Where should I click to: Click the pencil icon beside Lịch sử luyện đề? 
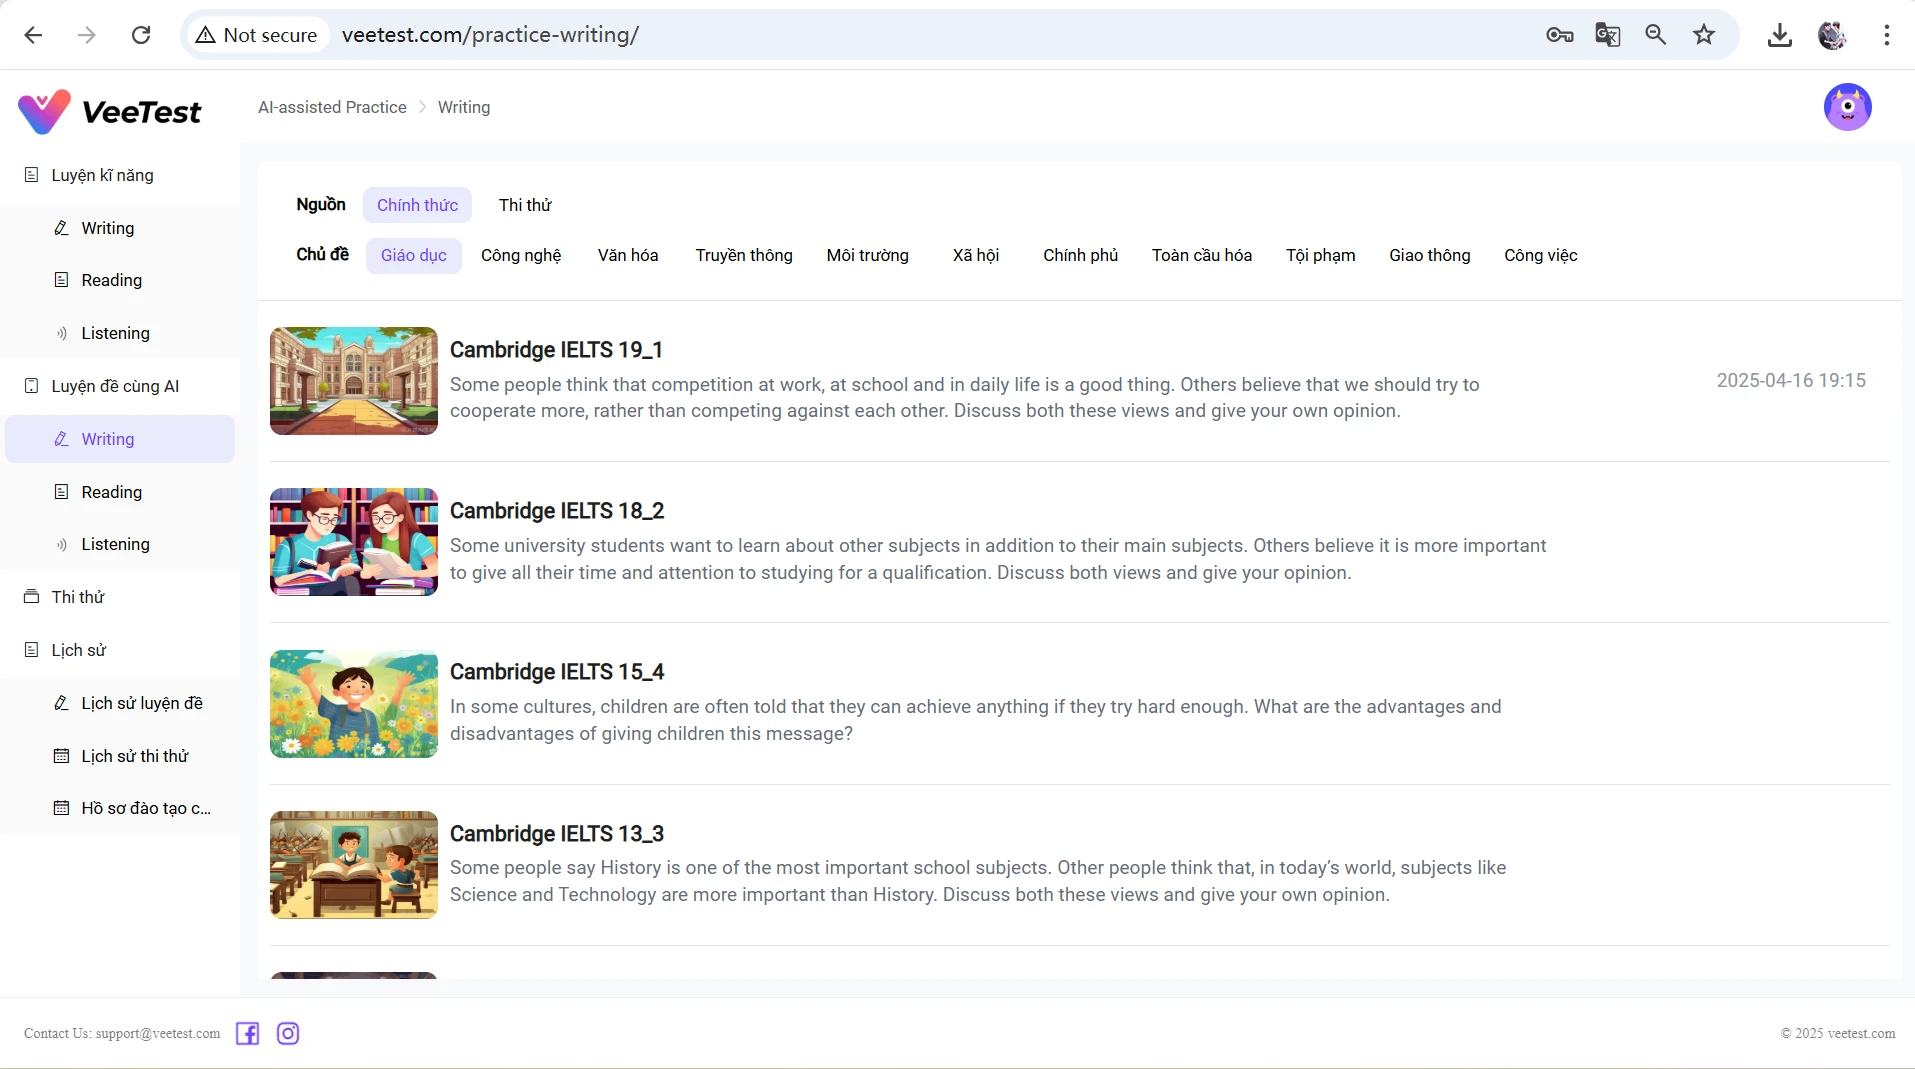[61, 703]
